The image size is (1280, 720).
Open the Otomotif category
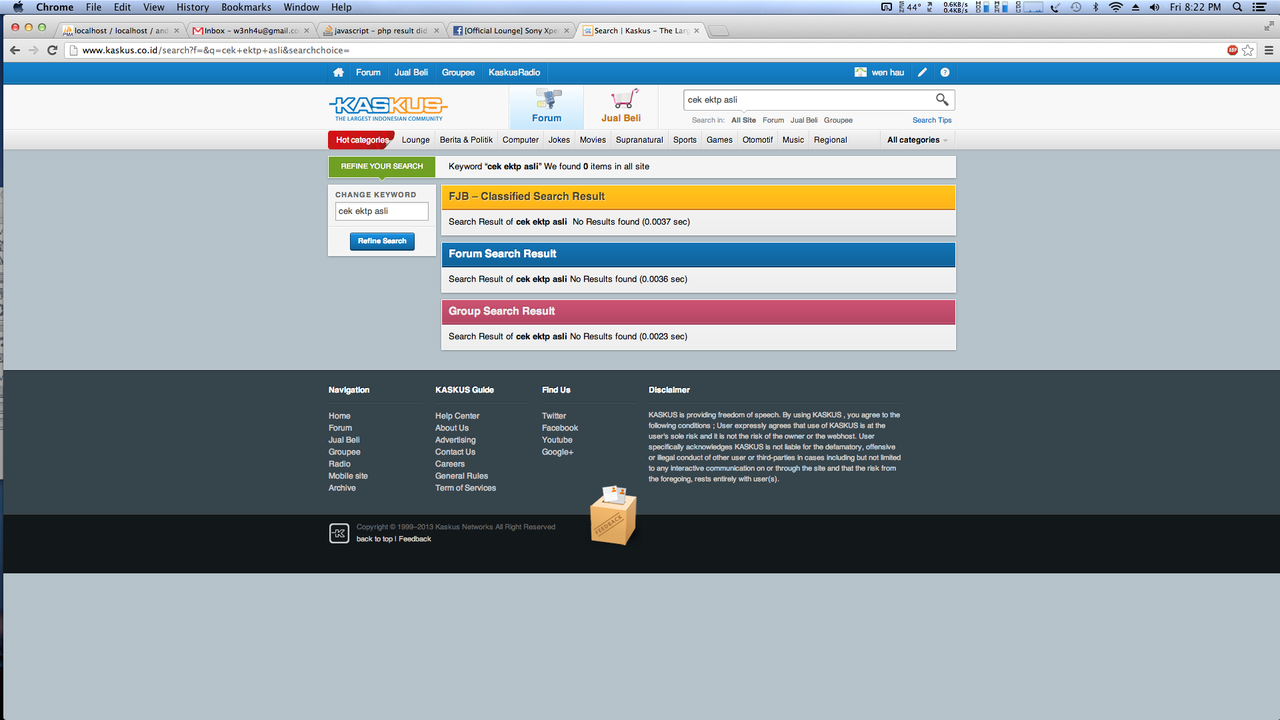(757, 140)
